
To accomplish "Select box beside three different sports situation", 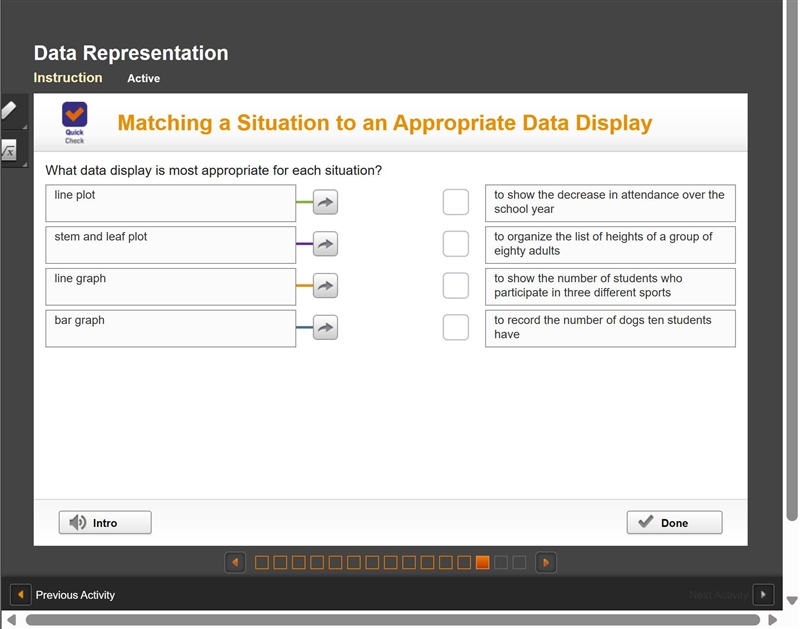I will click(x=456, y=286).
